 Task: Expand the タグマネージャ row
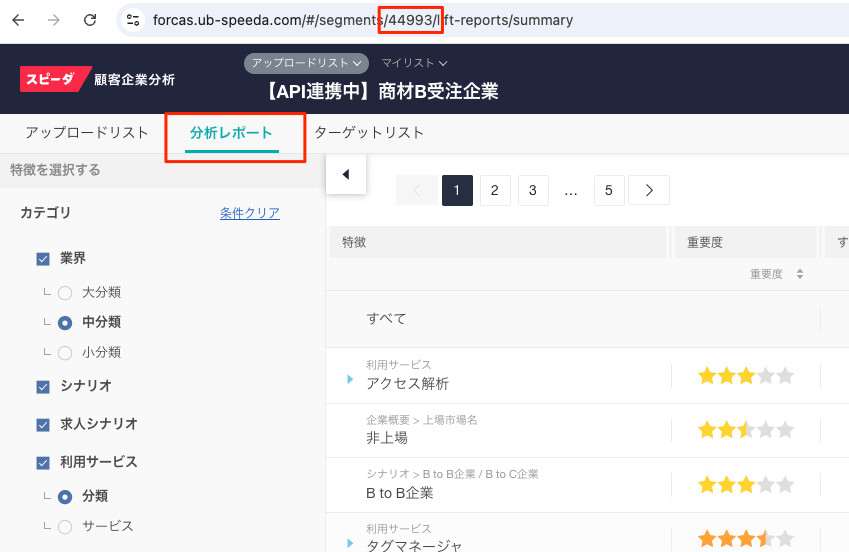click(351, 543)
